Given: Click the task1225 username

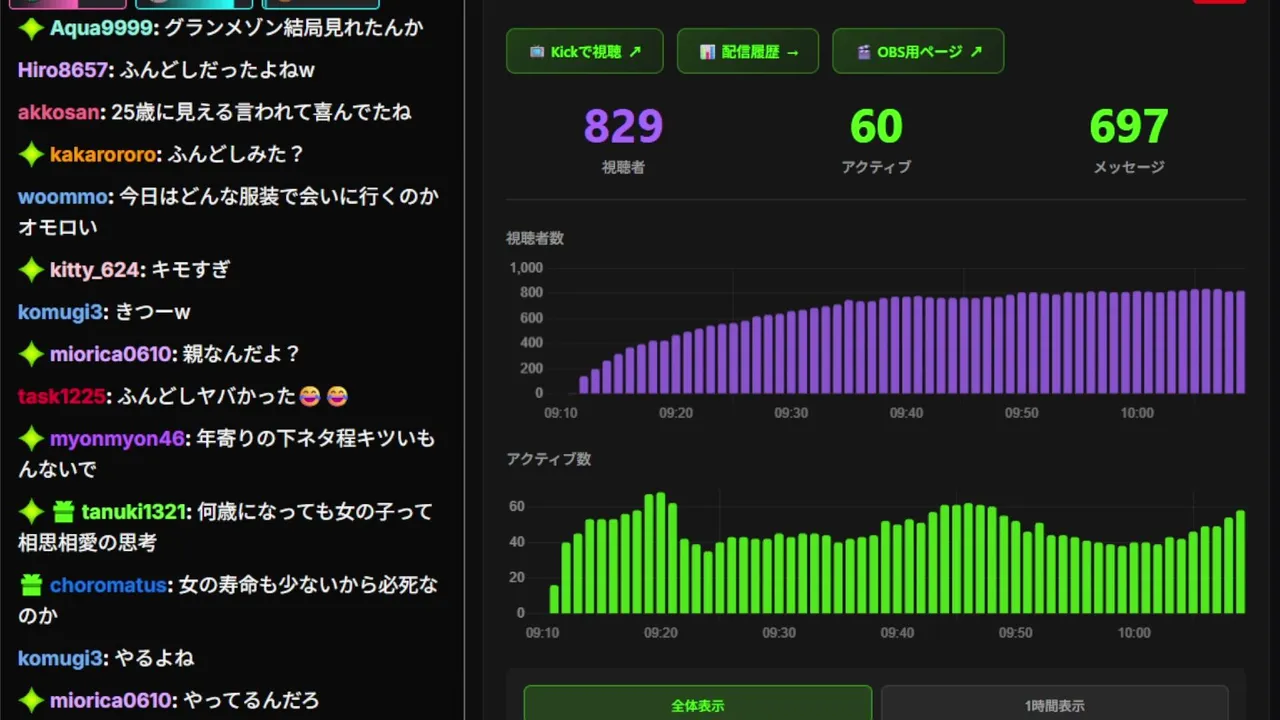Looking at the screenshot, I should tap(61, 397).
